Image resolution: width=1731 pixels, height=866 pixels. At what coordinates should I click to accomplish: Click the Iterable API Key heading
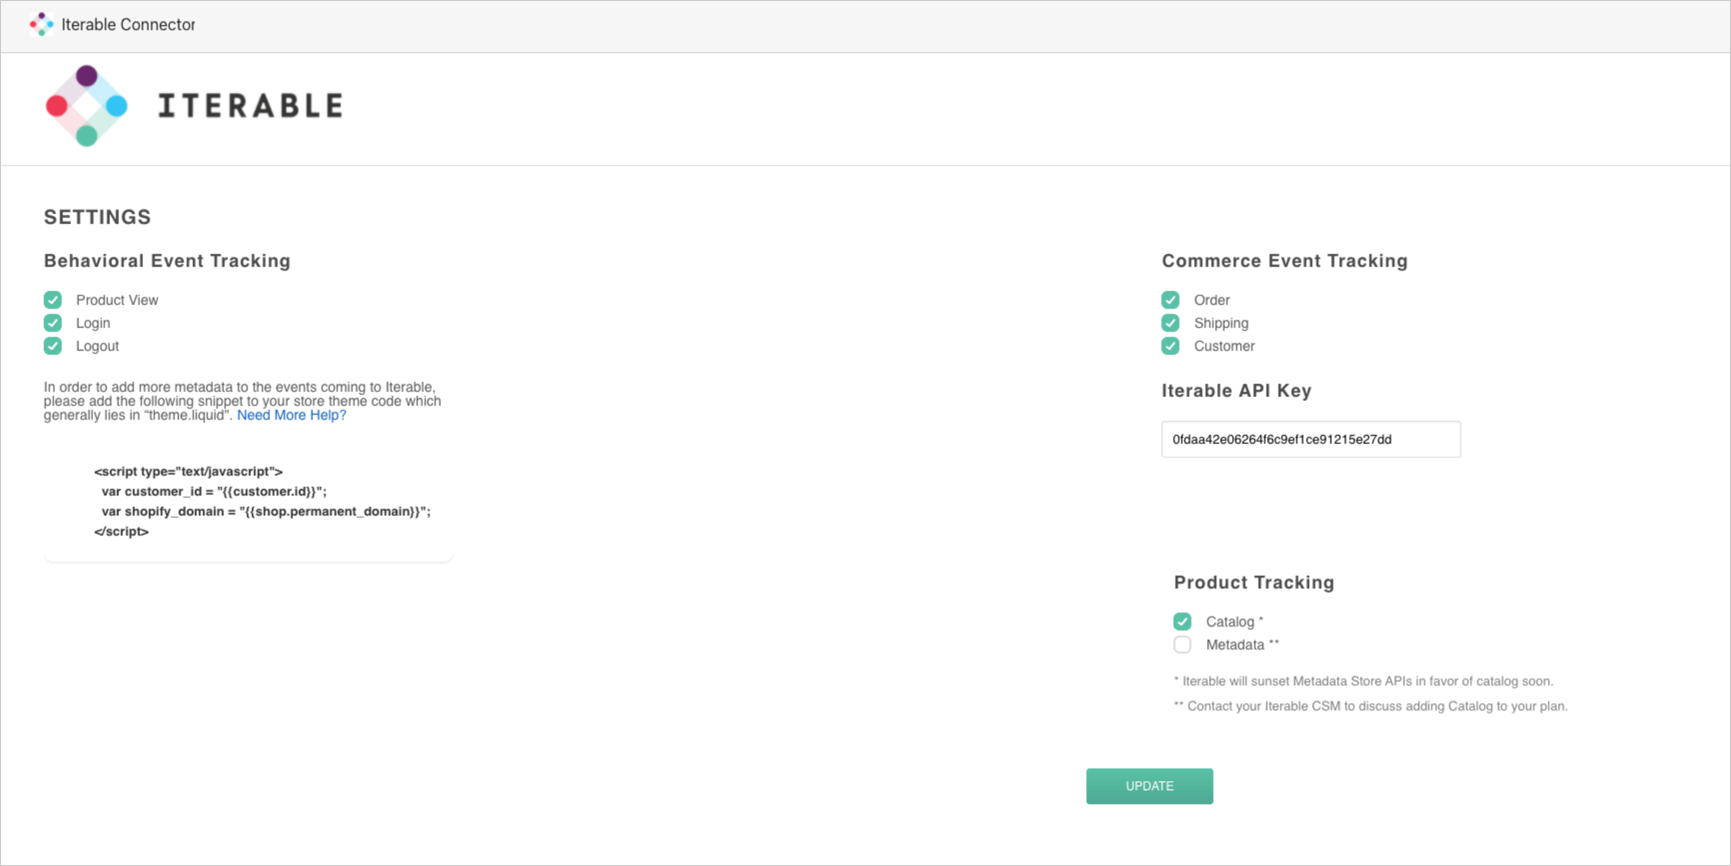(1237, 391)
